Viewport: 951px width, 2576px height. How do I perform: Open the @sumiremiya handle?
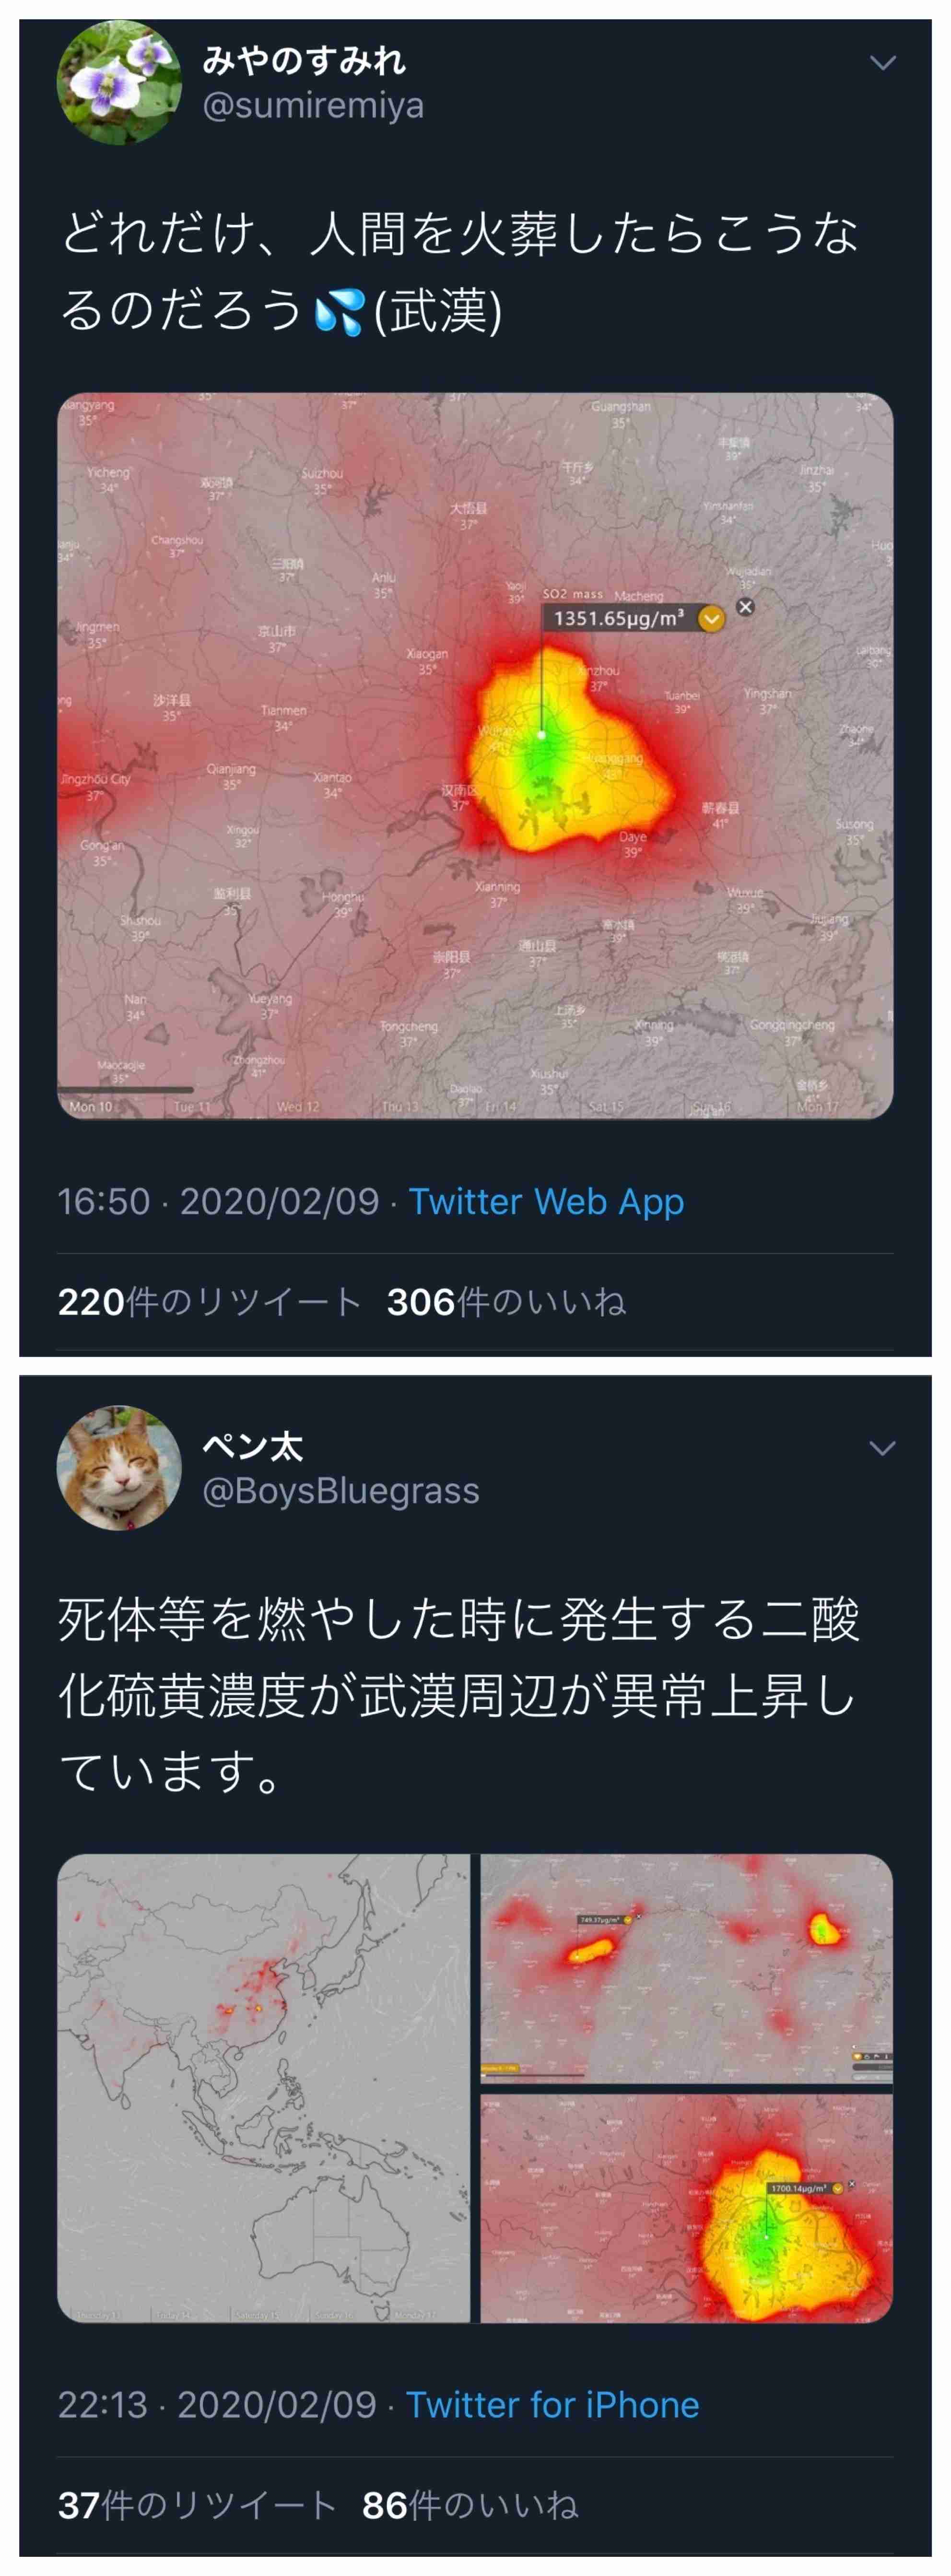[313, 105]
